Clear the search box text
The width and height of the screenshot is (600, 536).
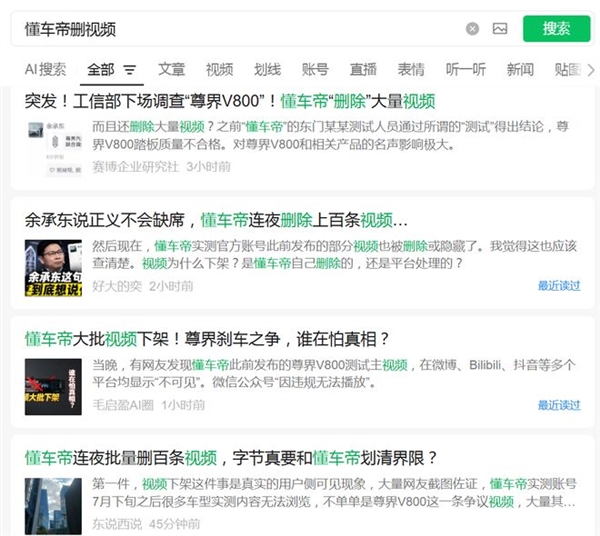click(x=472, y=29)
